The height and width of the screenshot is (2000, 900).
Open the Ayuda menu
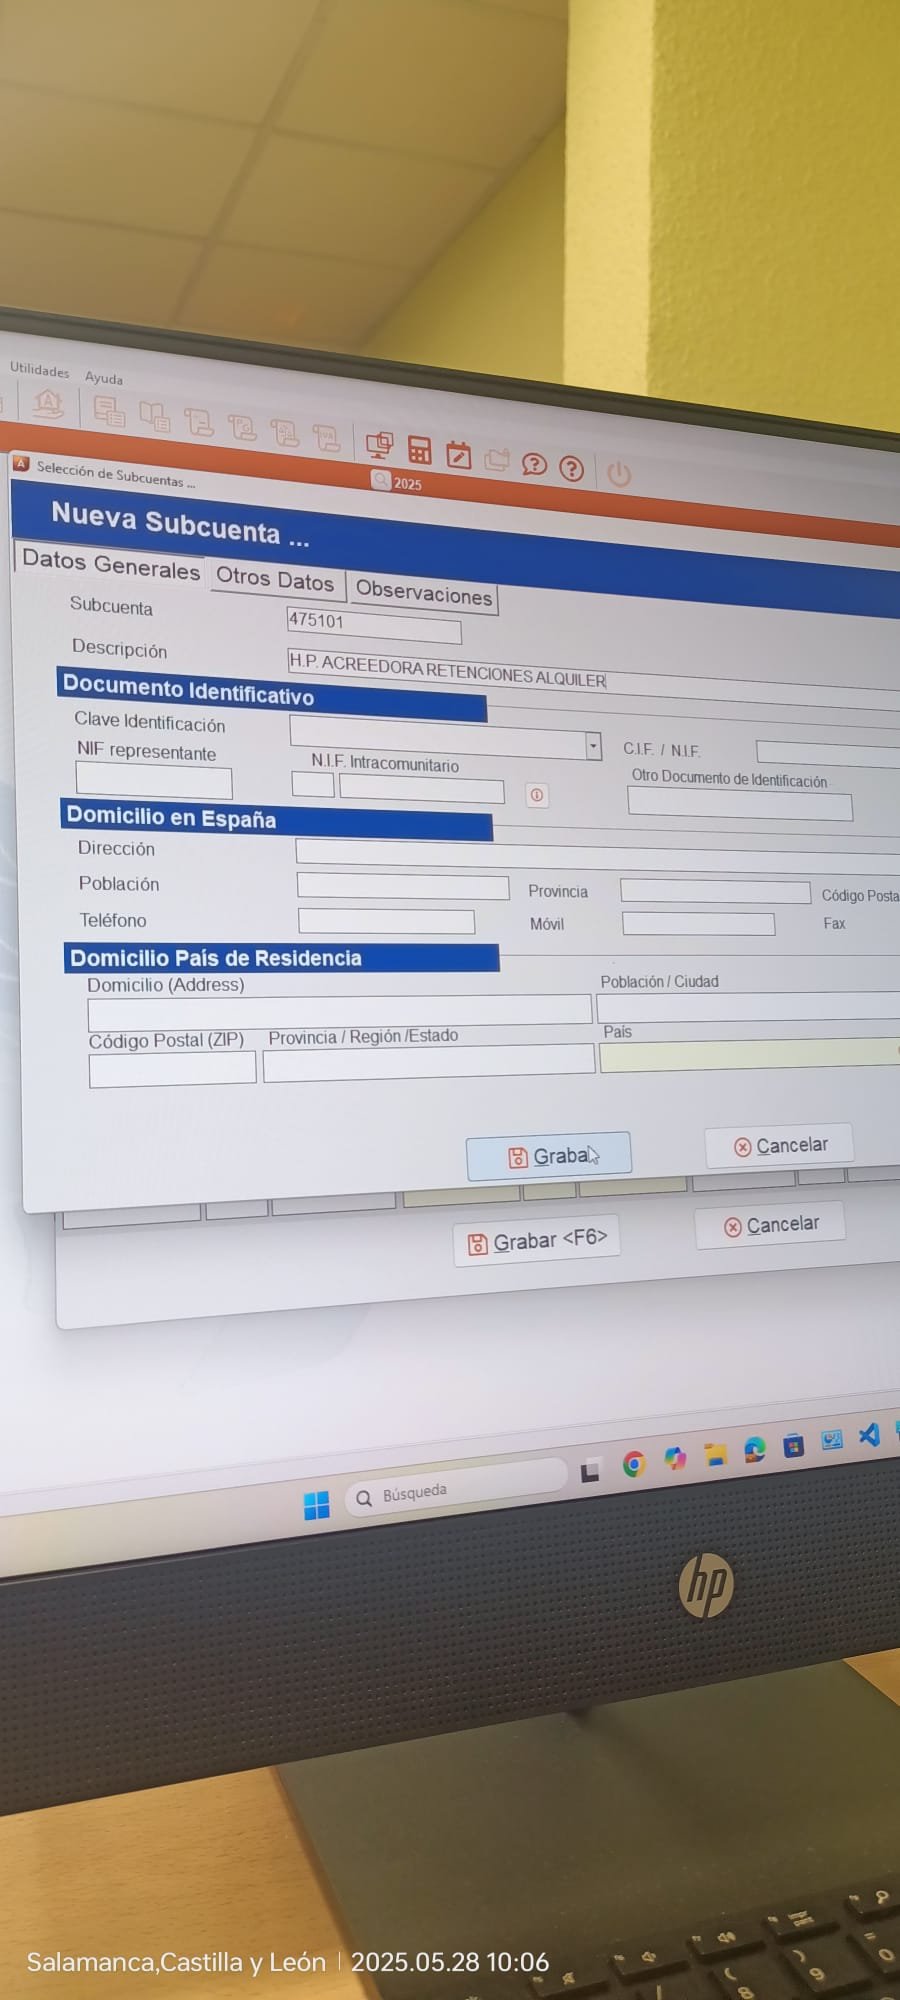[104, 378]
